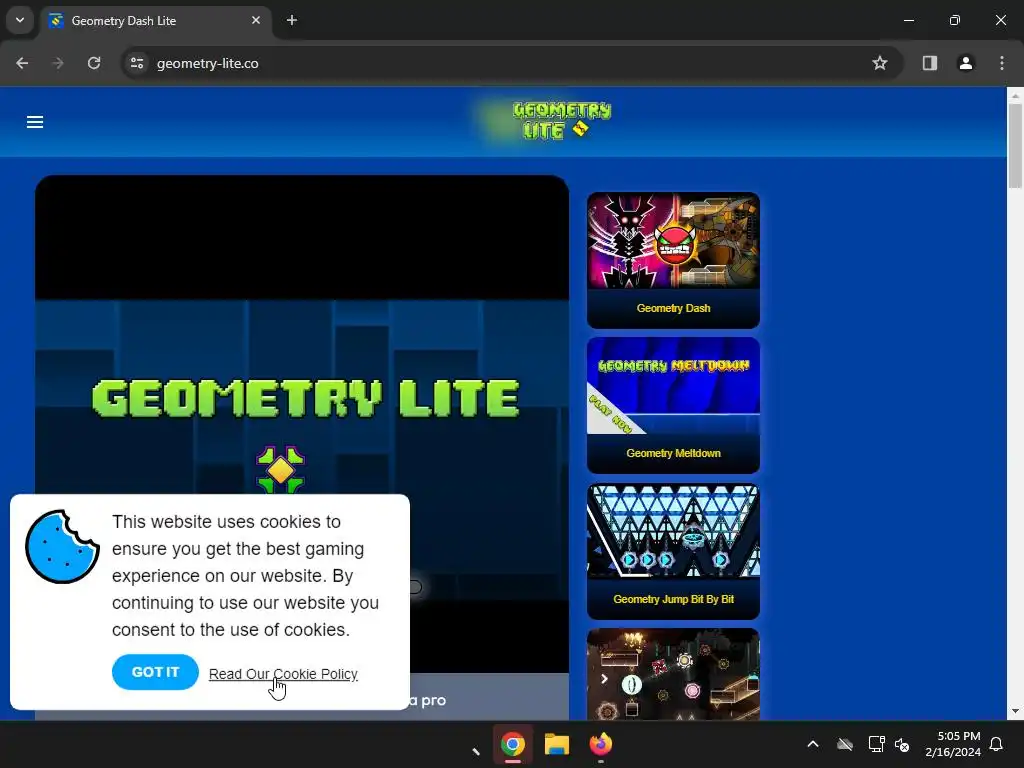Screen dimensions: 1024x768
Task: Open the Geometry Dash game thumbnail
Action: [673, 241]
